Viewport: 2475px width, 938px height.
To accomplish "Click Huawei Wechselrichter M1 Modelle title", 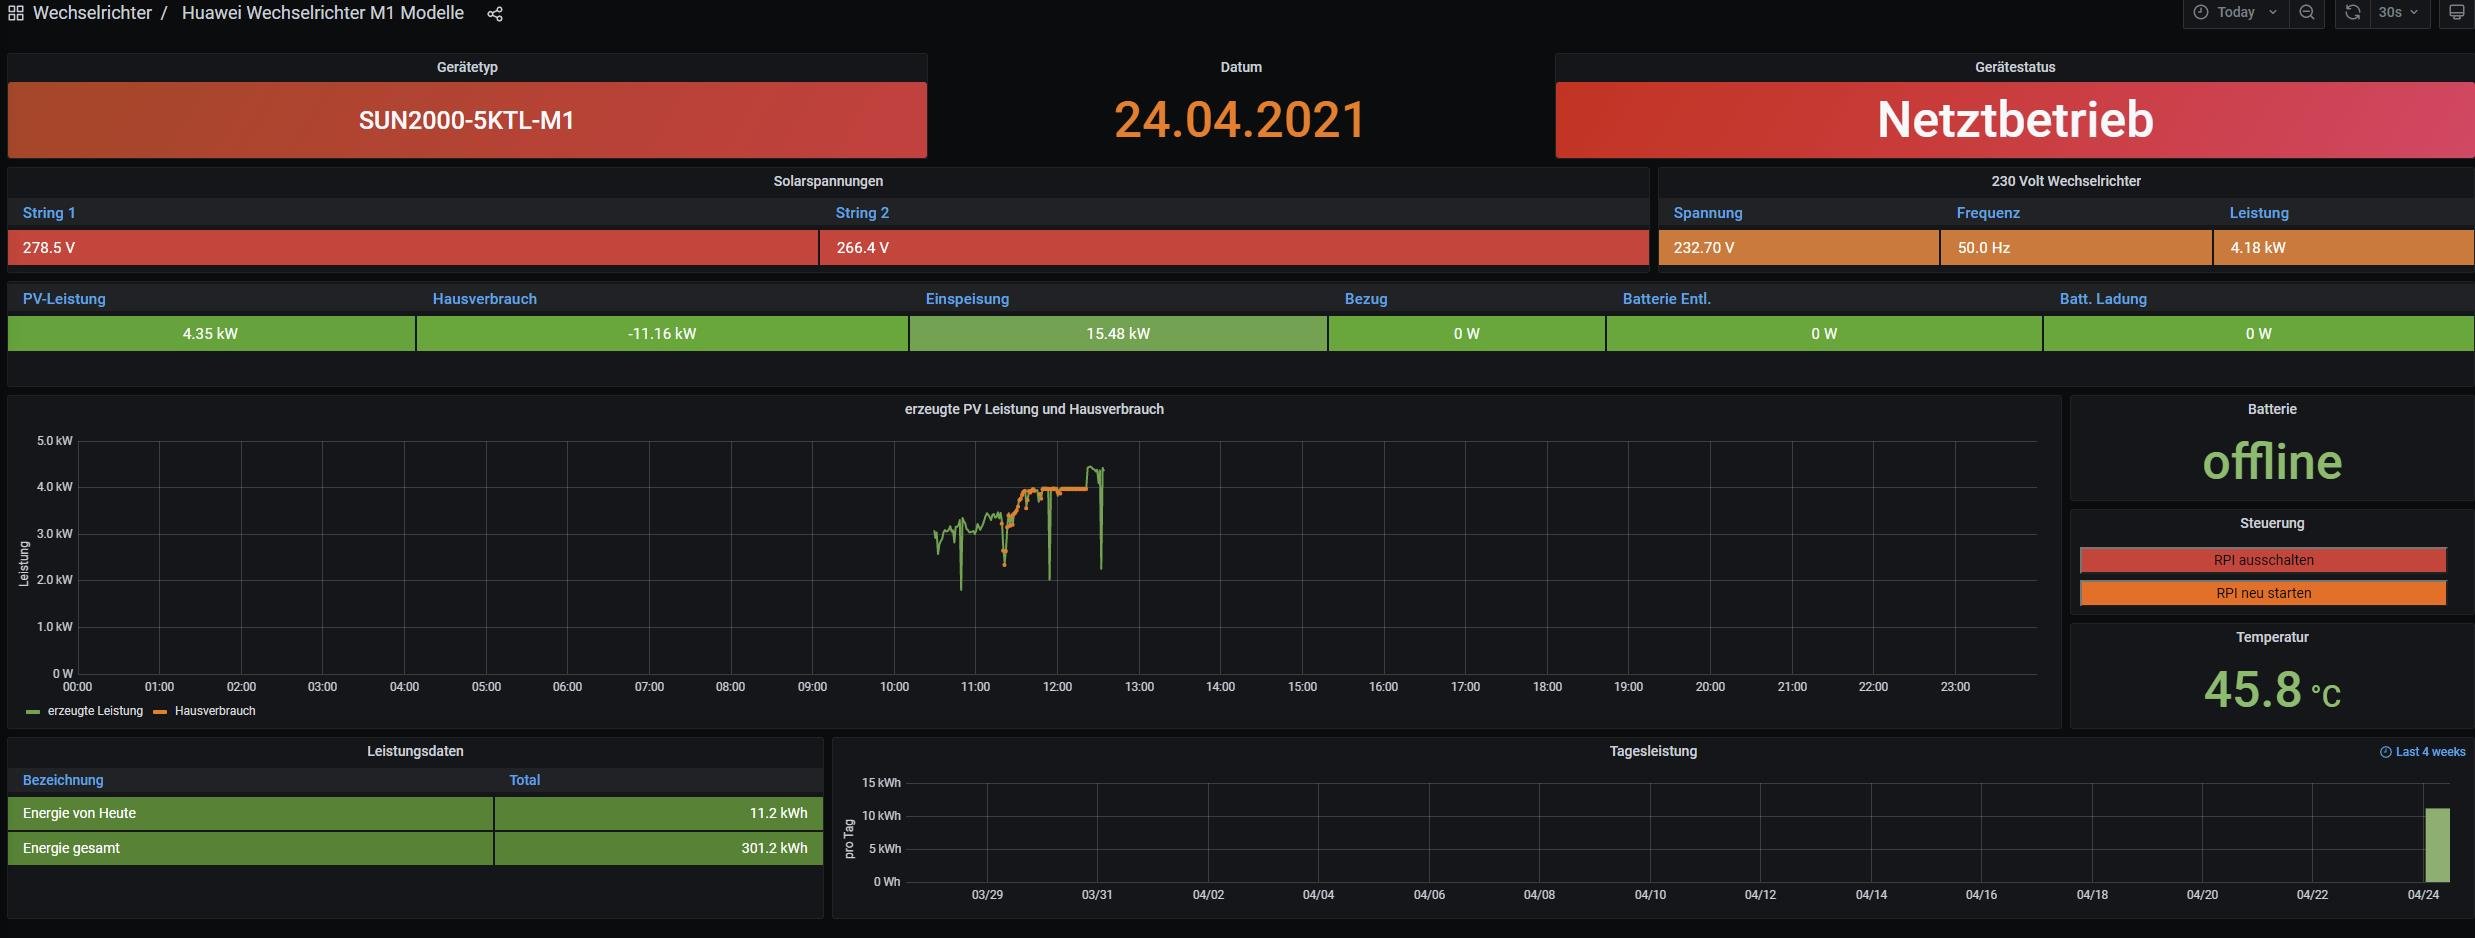I will click(x=322, y=13).
